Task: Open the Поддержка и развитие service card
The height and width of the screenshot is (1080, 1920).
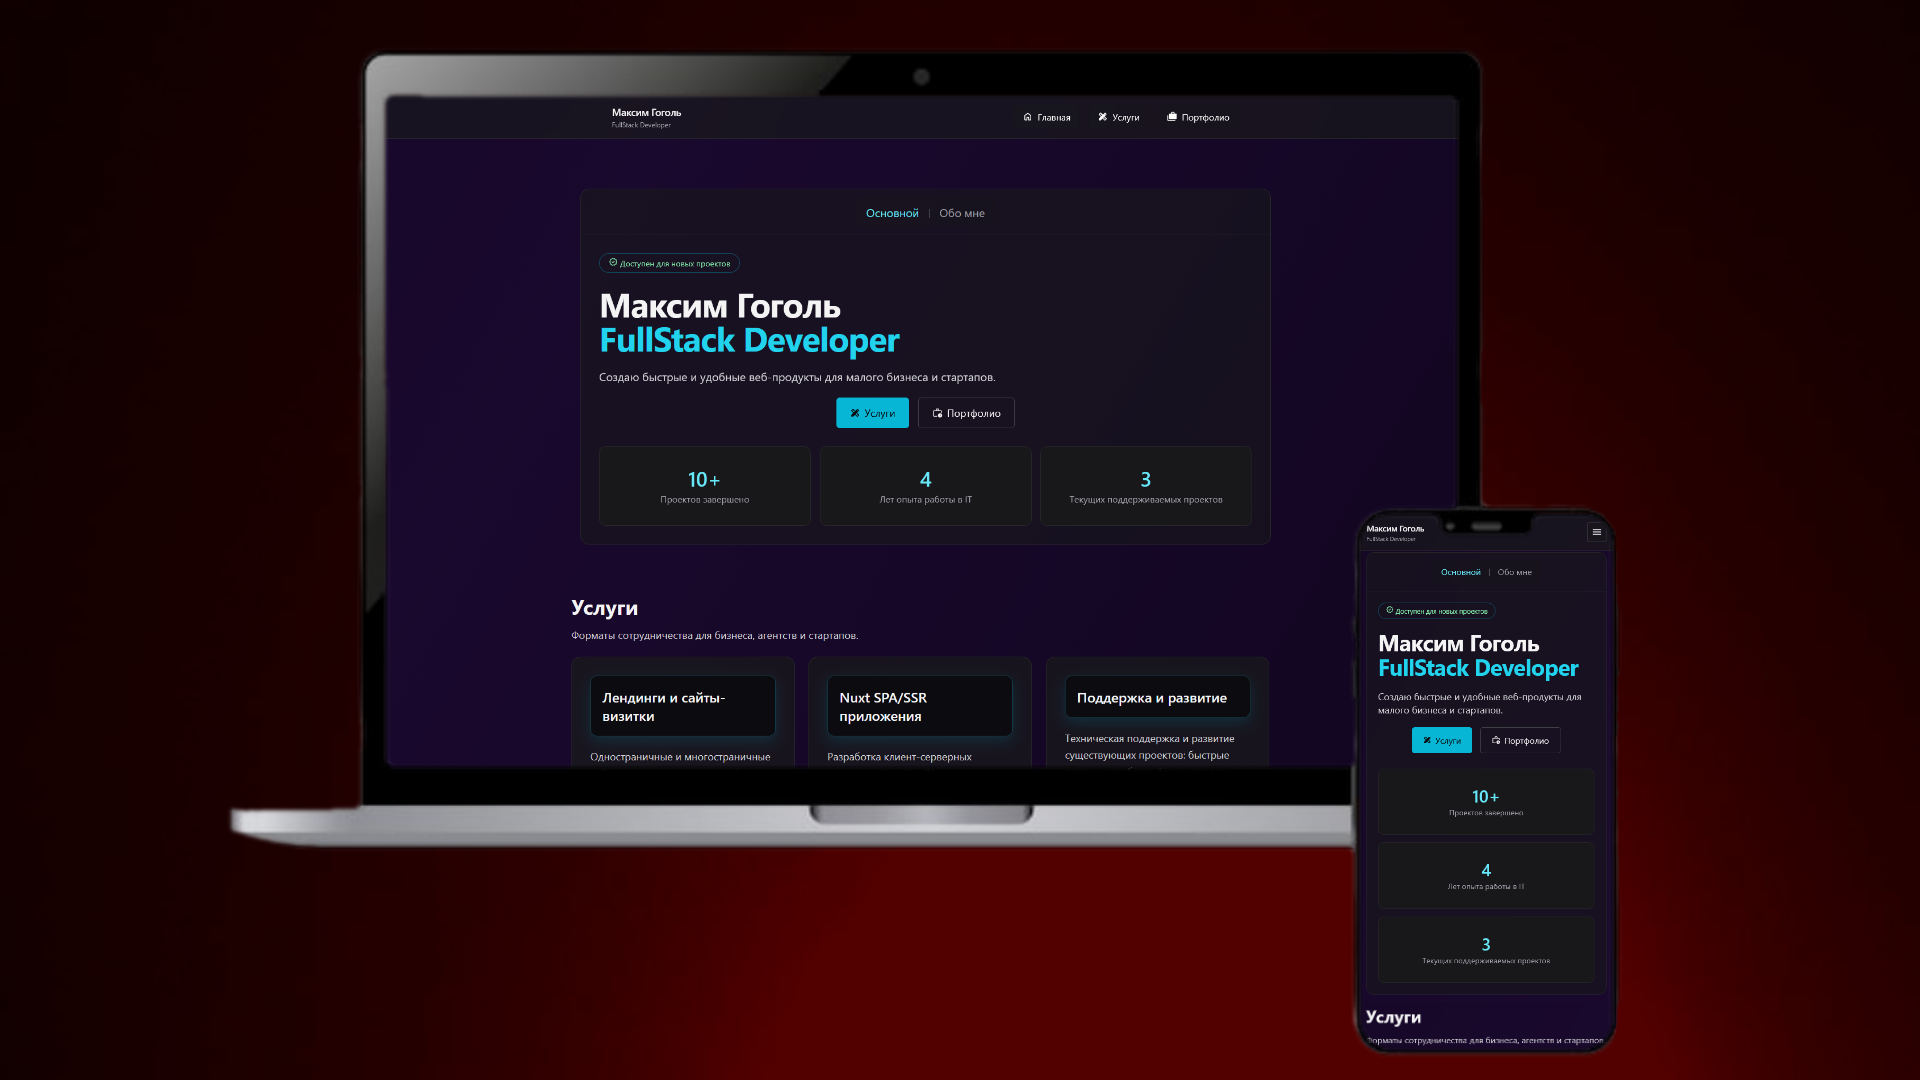Action: coord(1157,712)
